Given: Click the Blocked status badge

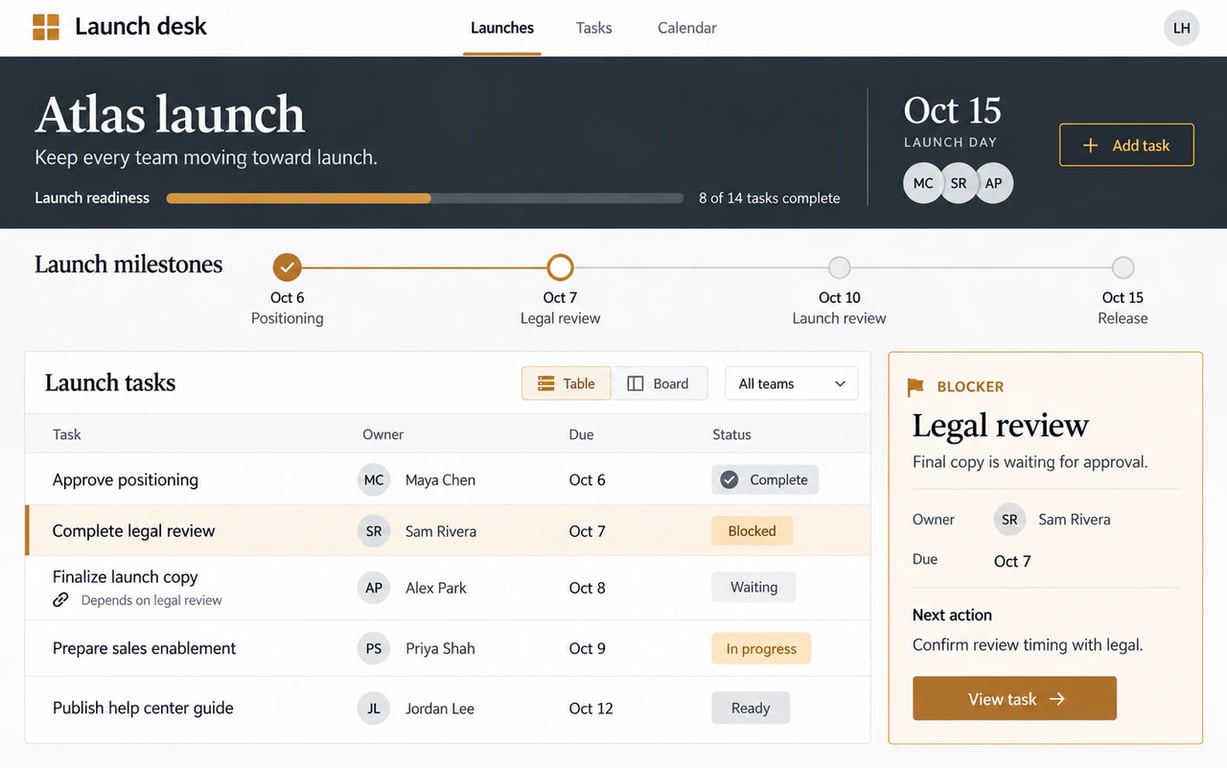Looking at the screenshot, I should pos(752,531).
